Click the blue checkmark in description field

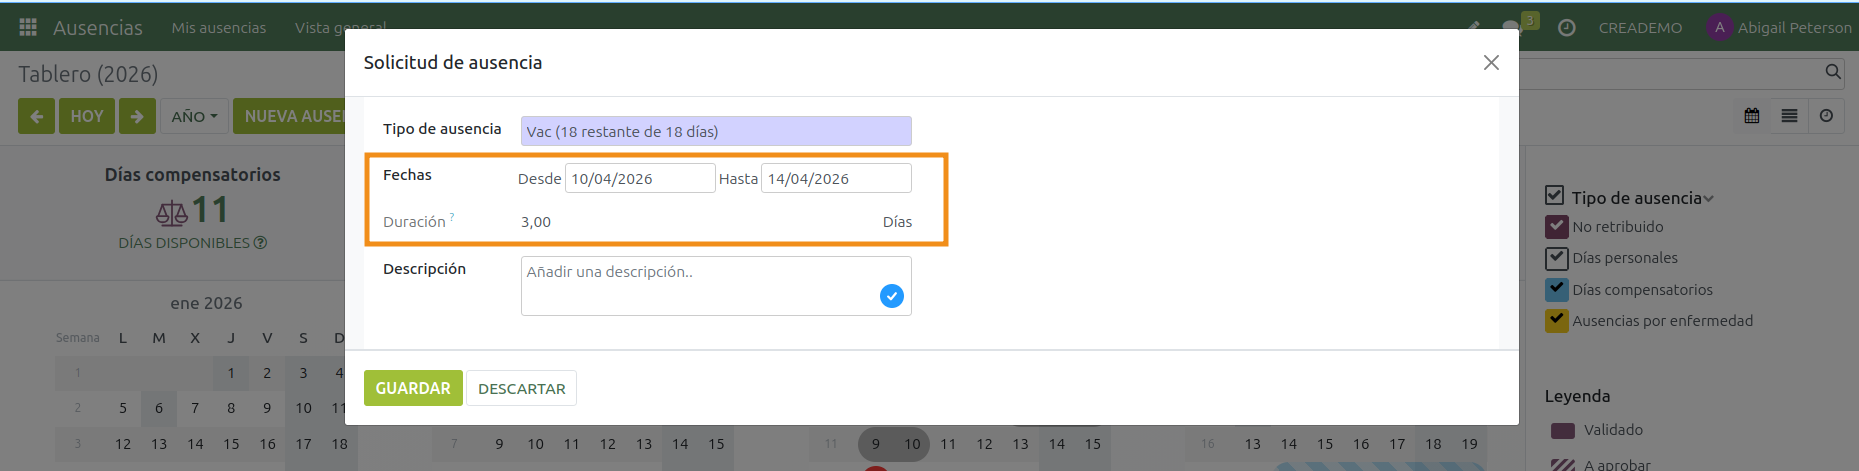(892, 296)
